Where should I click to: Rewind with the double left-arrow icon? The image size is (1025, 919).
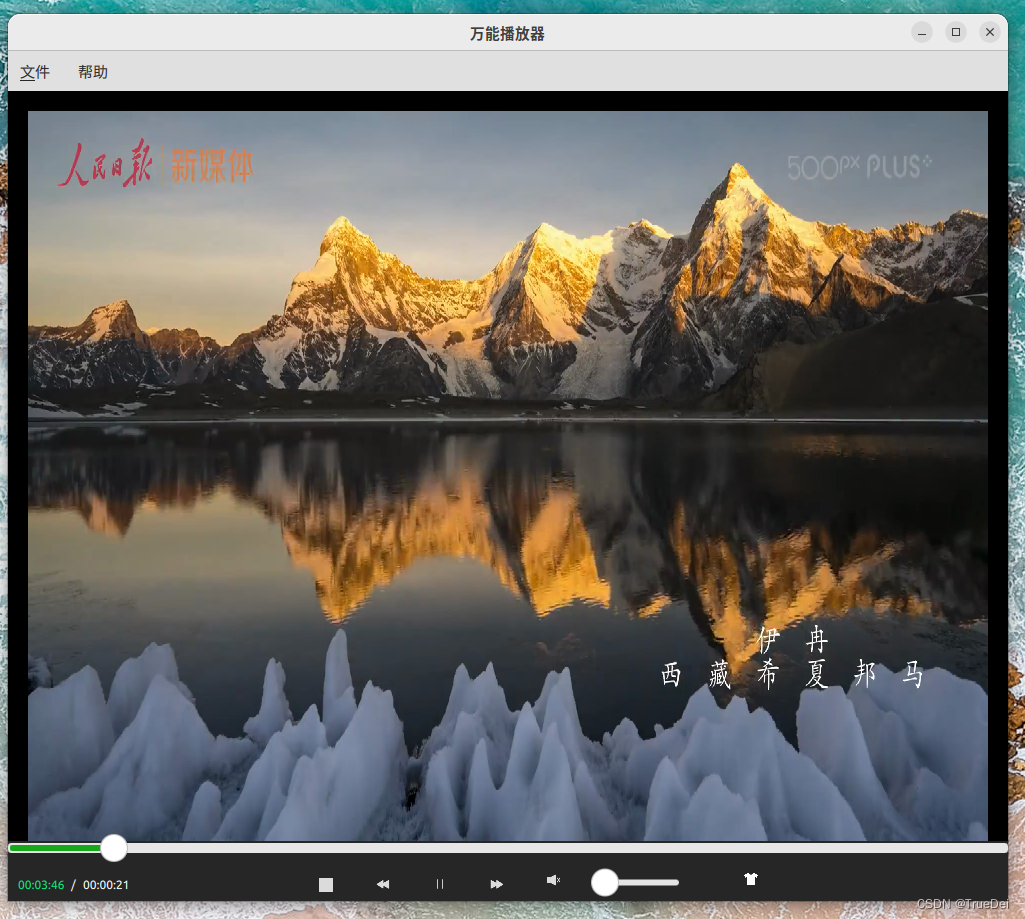383,884
